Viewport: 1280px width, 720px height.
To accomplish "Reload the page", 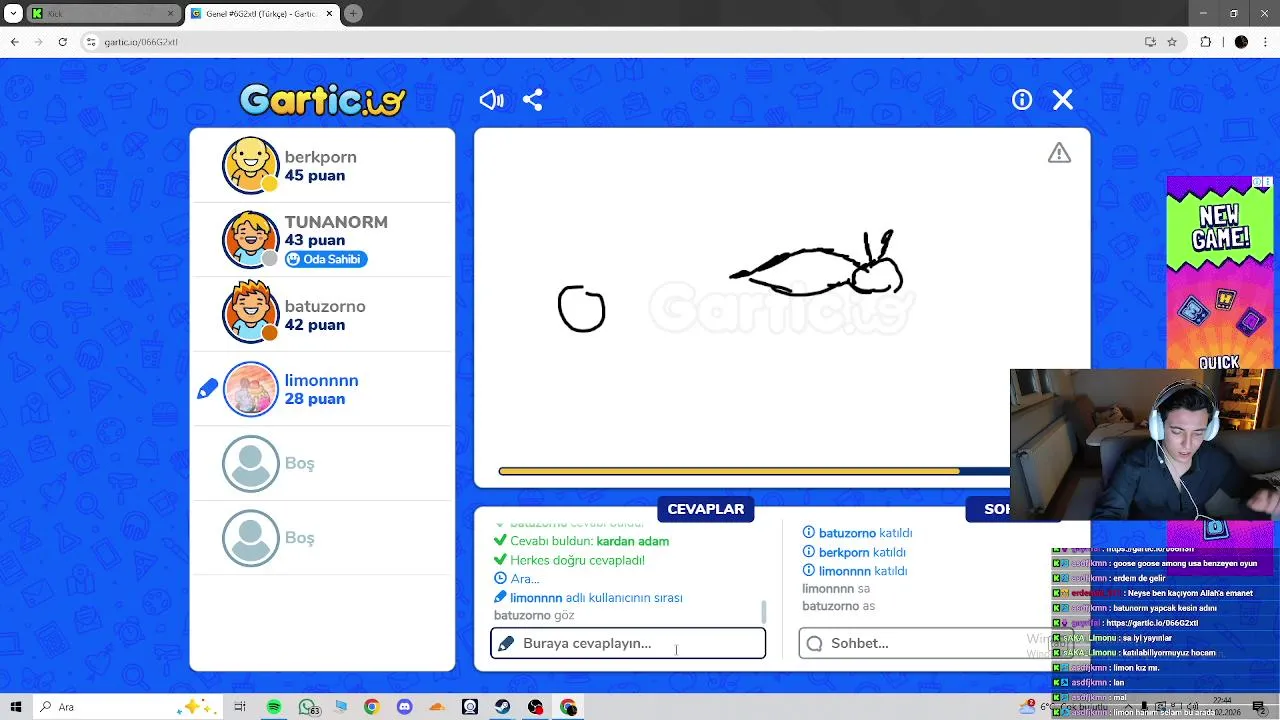I will tap(62, 42).
